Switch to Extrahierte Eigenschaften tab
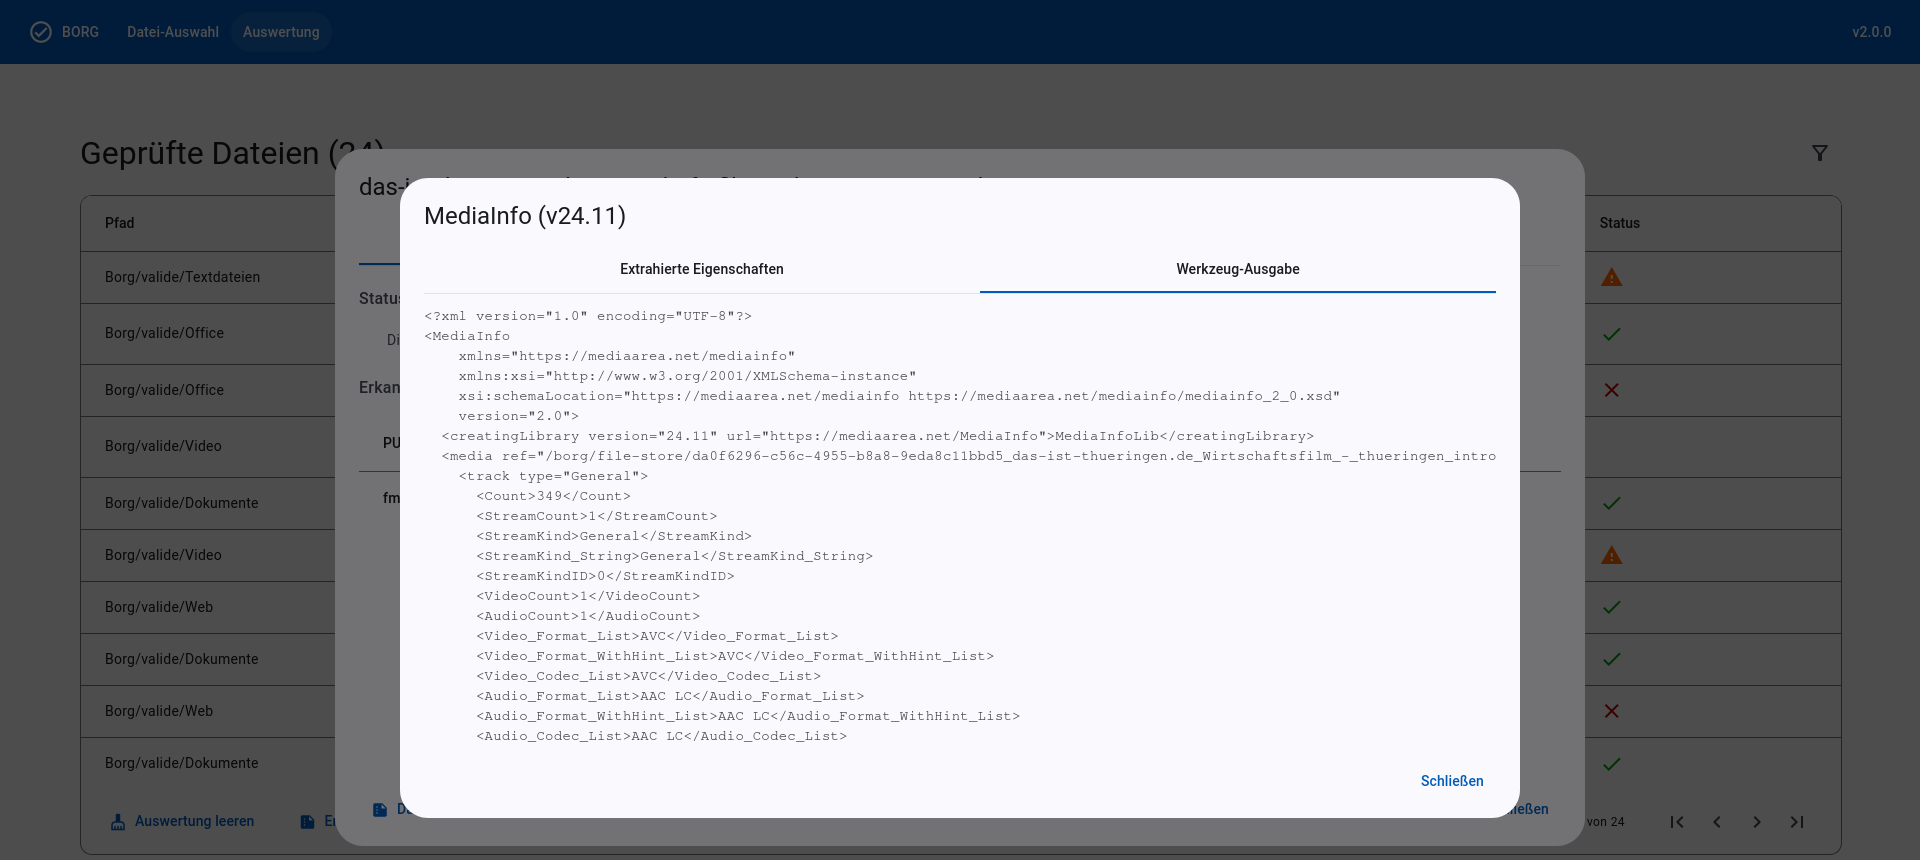This screenshot has height=860, width=1920. pos(702,269)
